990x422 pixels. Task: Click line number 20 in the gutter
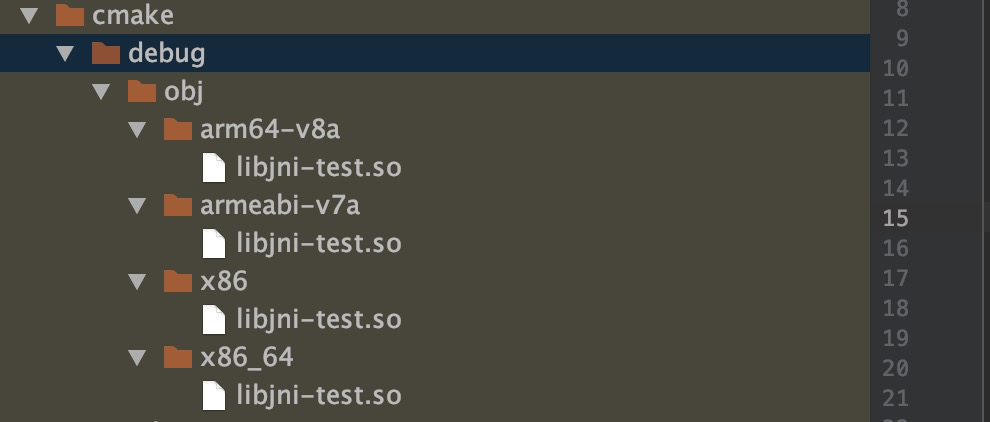896,368
